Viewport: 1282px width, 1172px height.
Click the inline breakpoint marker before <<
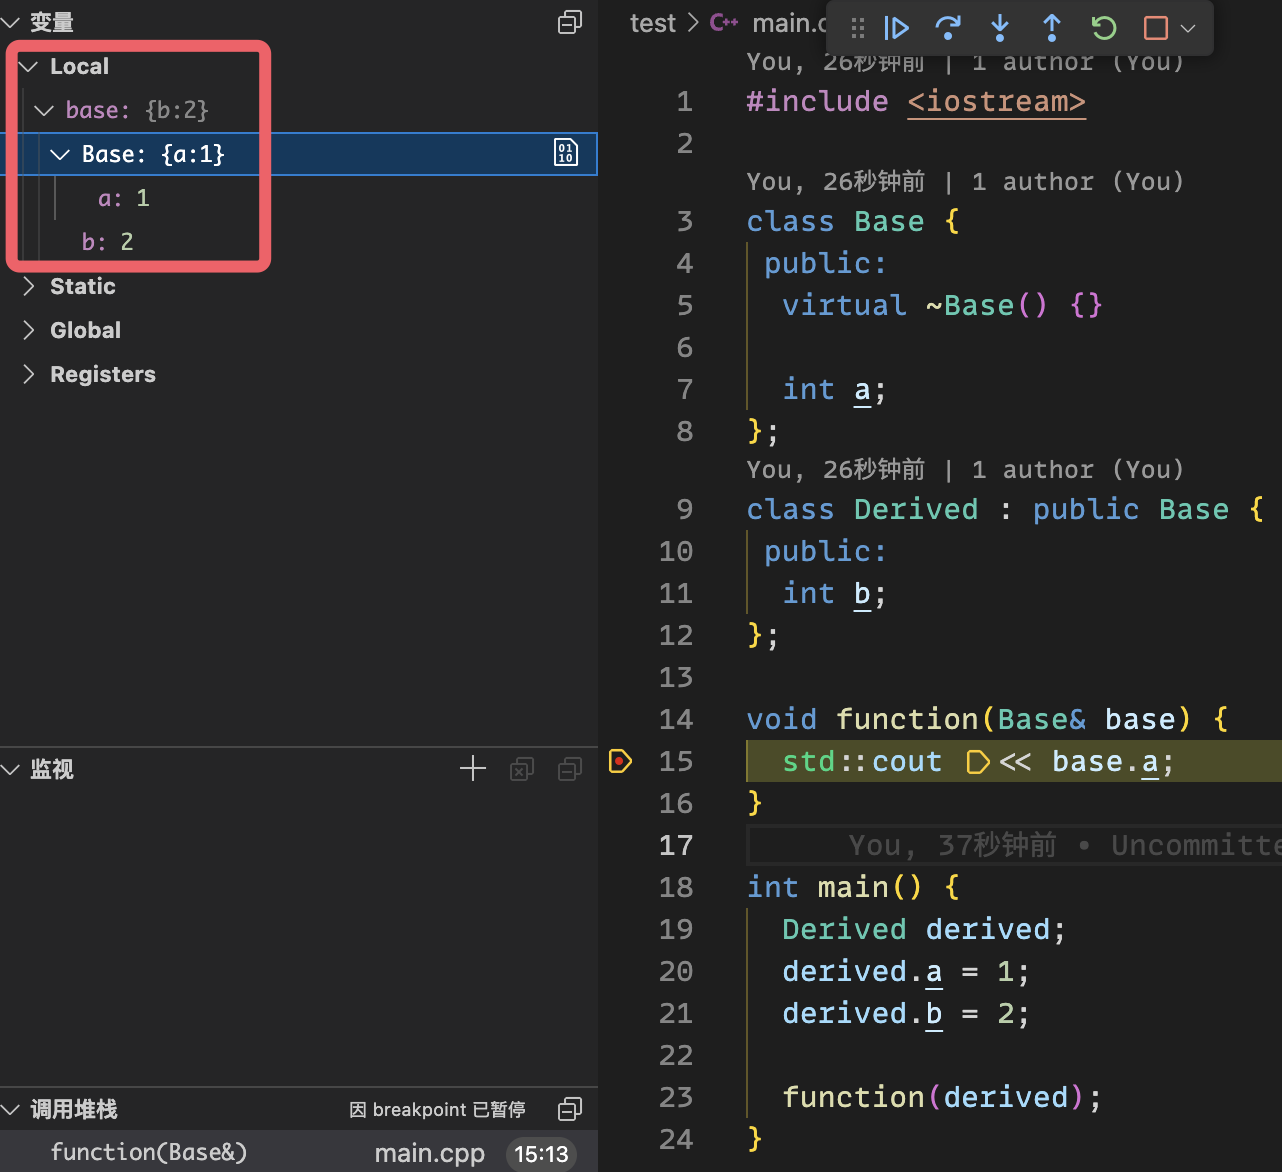[978, 763]
